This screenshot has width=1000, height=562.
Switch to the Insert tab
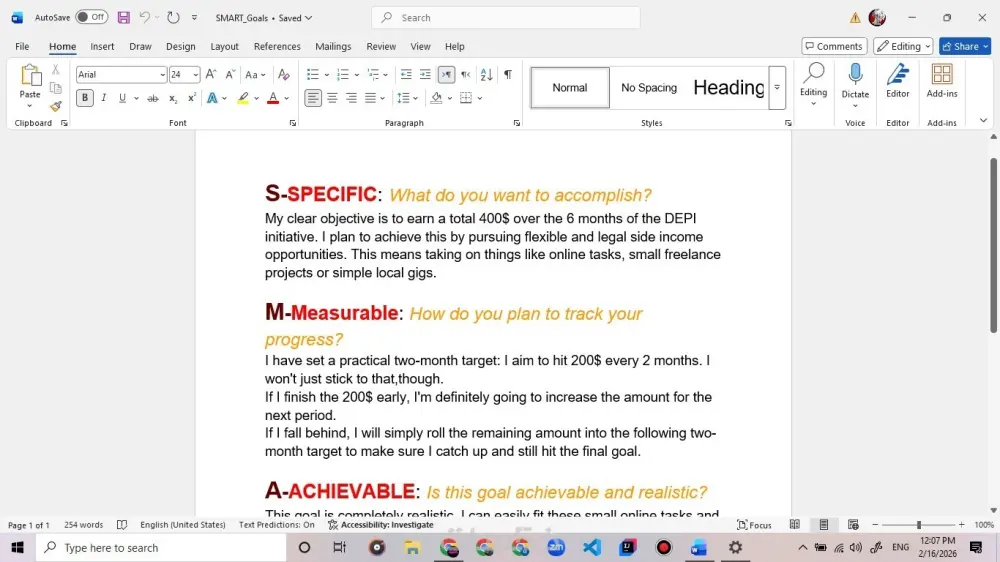(102, 46)
